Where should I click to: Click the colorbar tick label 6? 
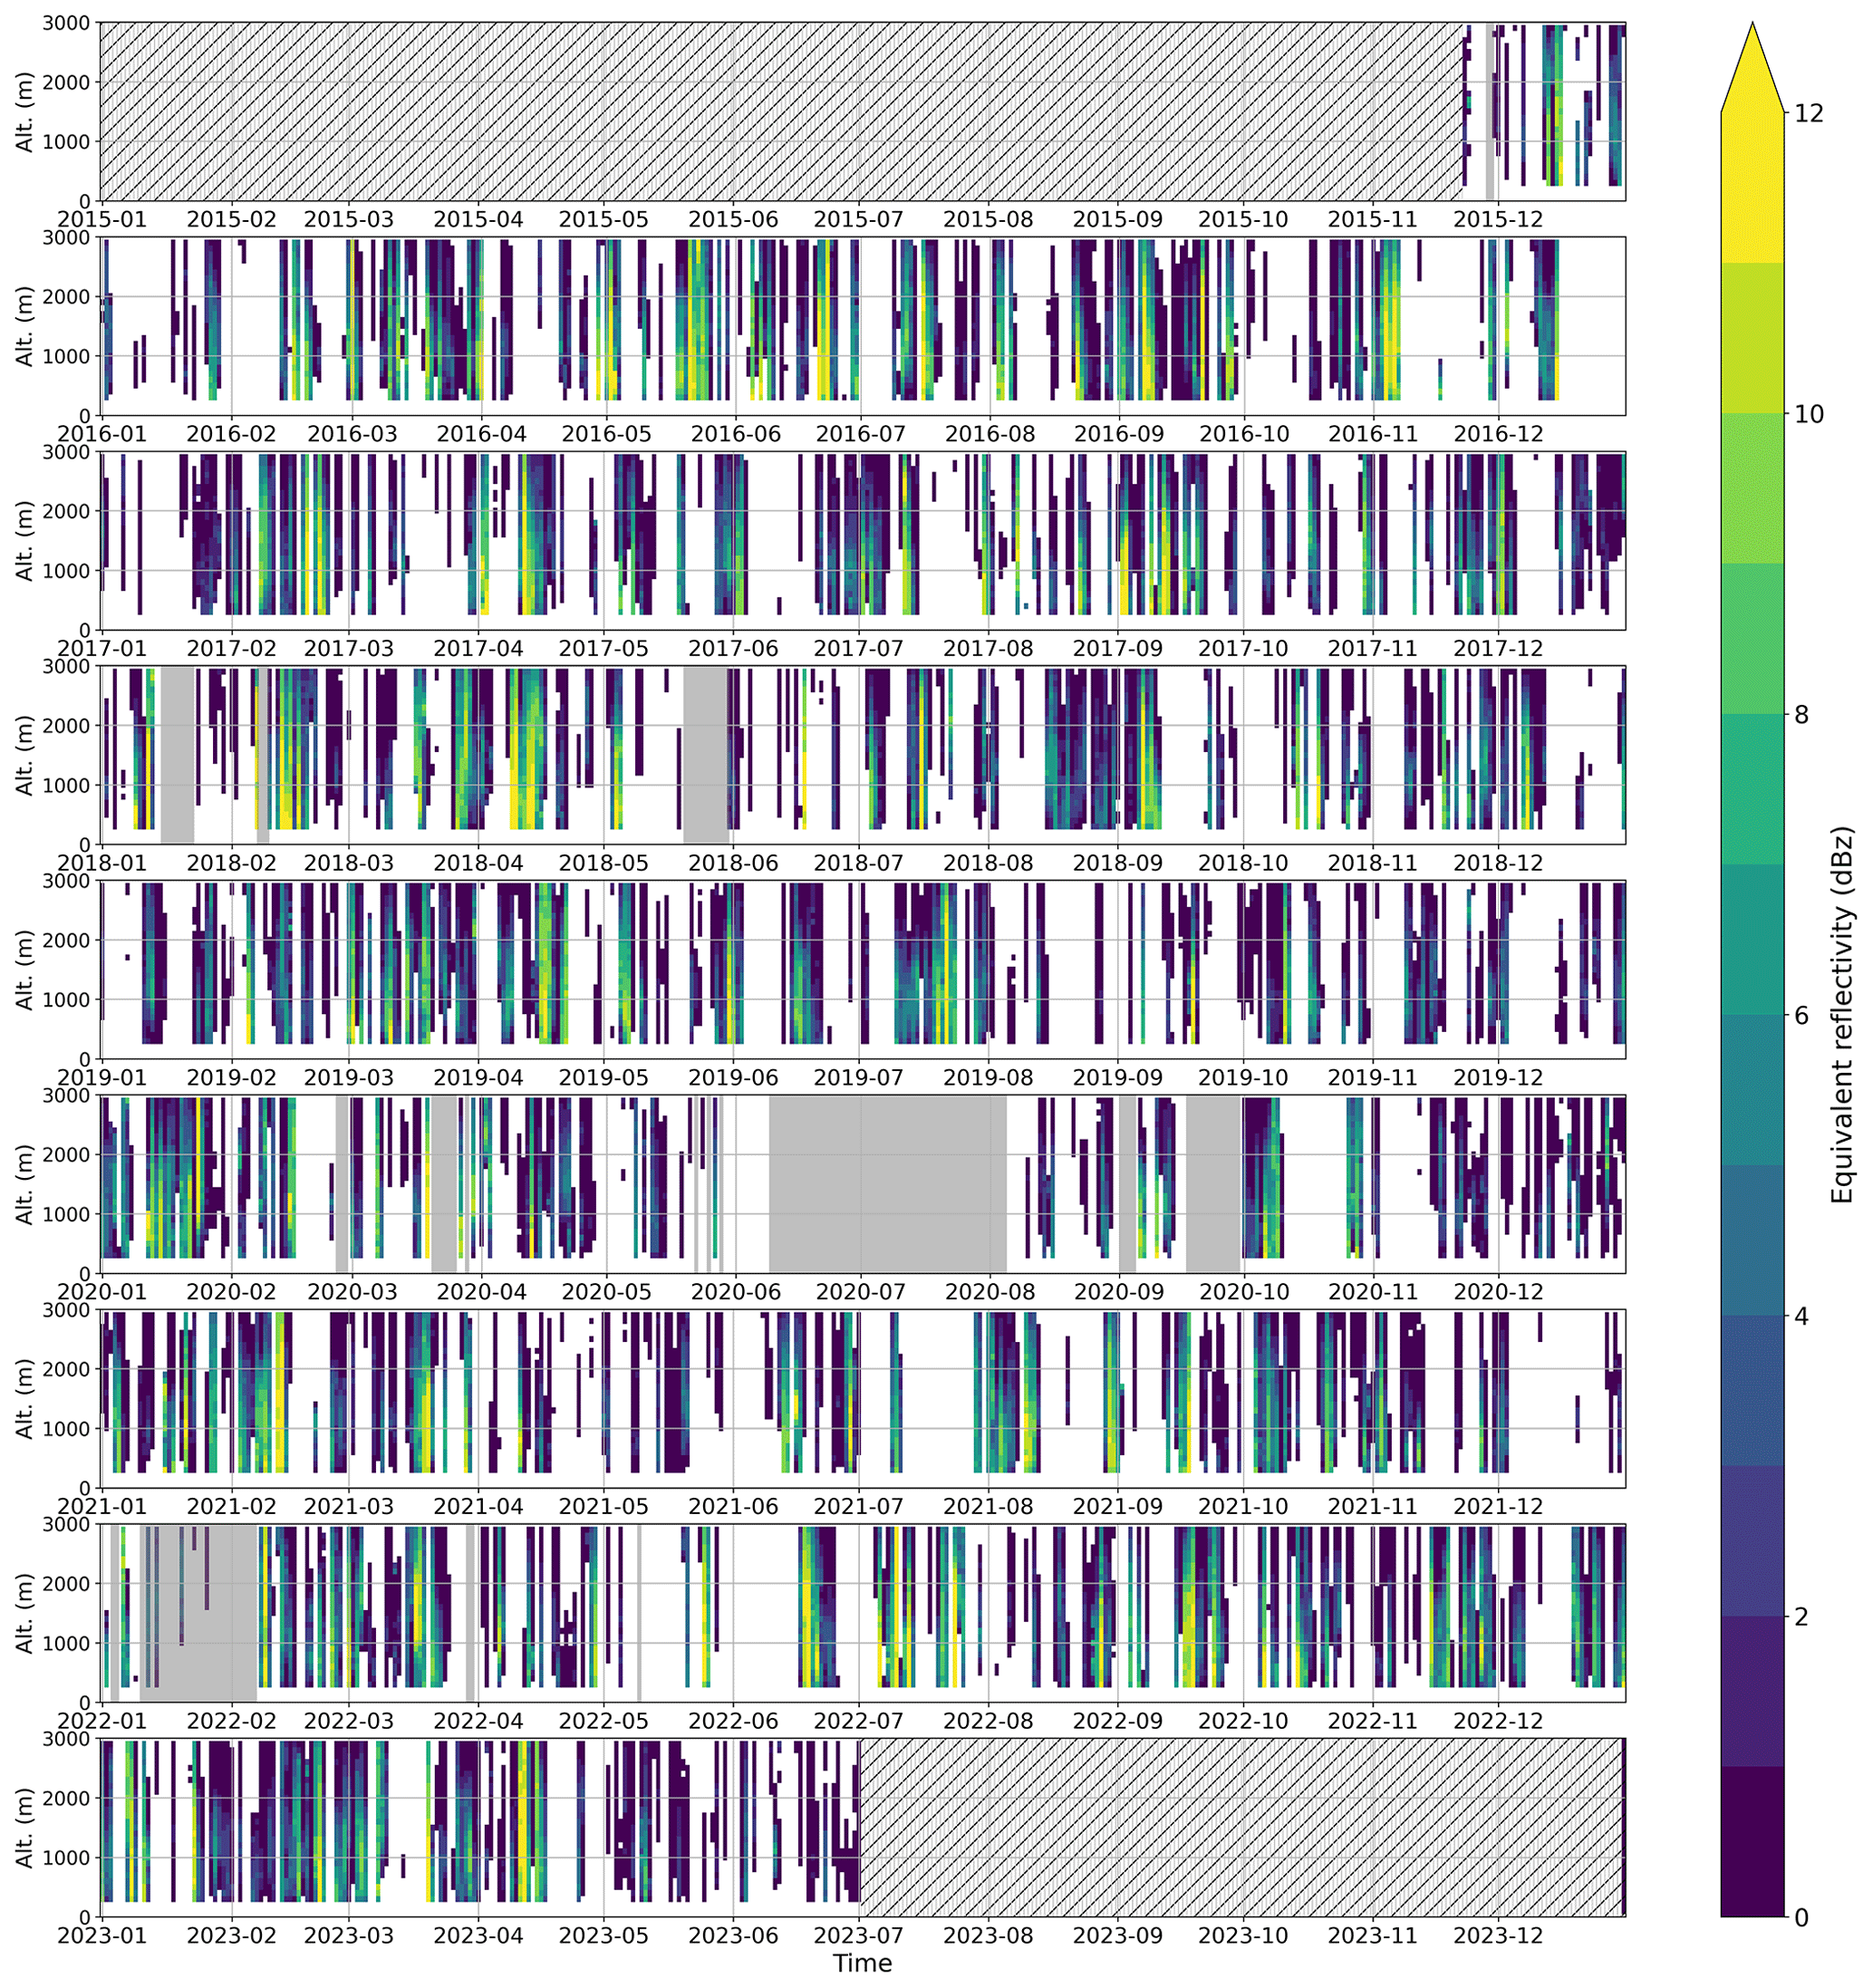click(1802, 1016)
